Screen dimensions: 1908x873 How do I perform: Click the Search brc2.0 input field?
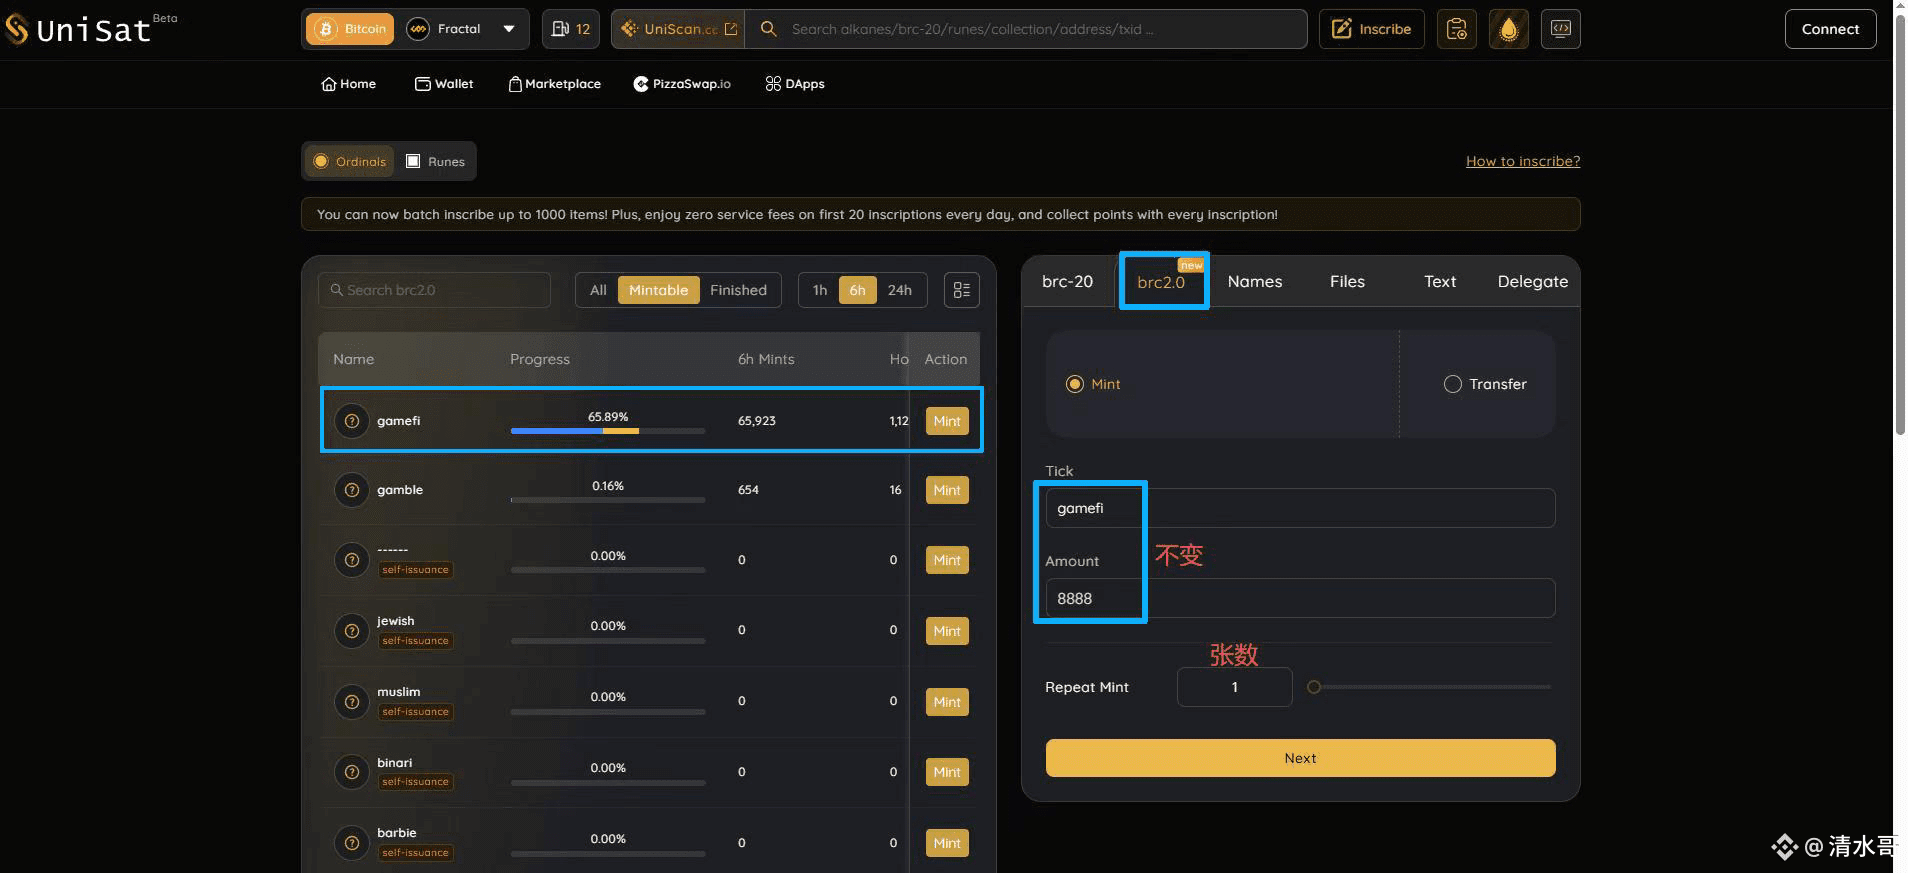click(434, 290)
